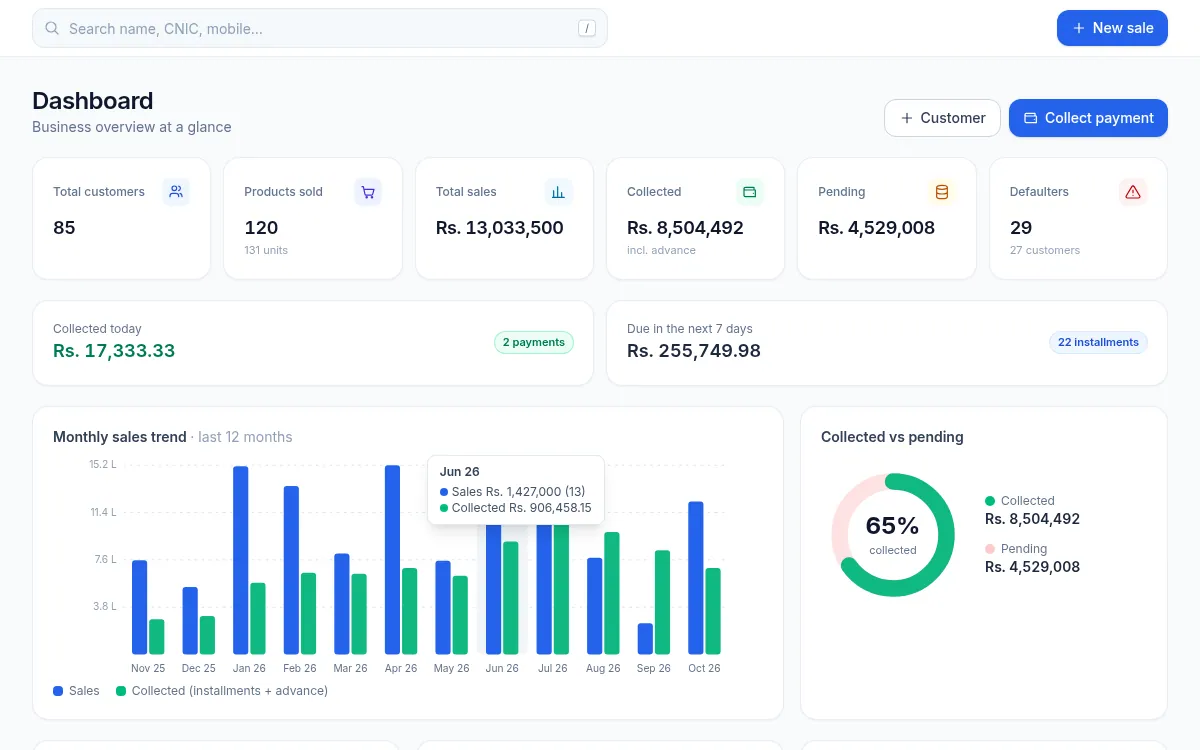The height and width of the screenshot is (750, 1200).
Task: Click the New sale button
Action: pos(1112,28)
